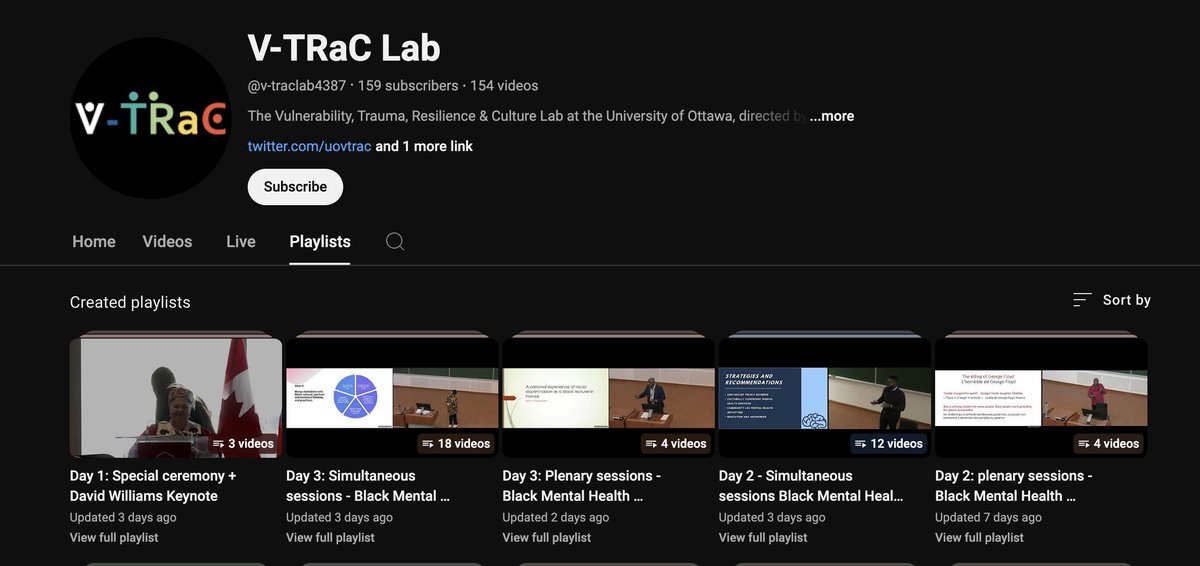The width and height of the screenshot is (1200, 566).
Task: Open Day 3 Plenary sessions playlist thumbnail
Action: [608, 397]
